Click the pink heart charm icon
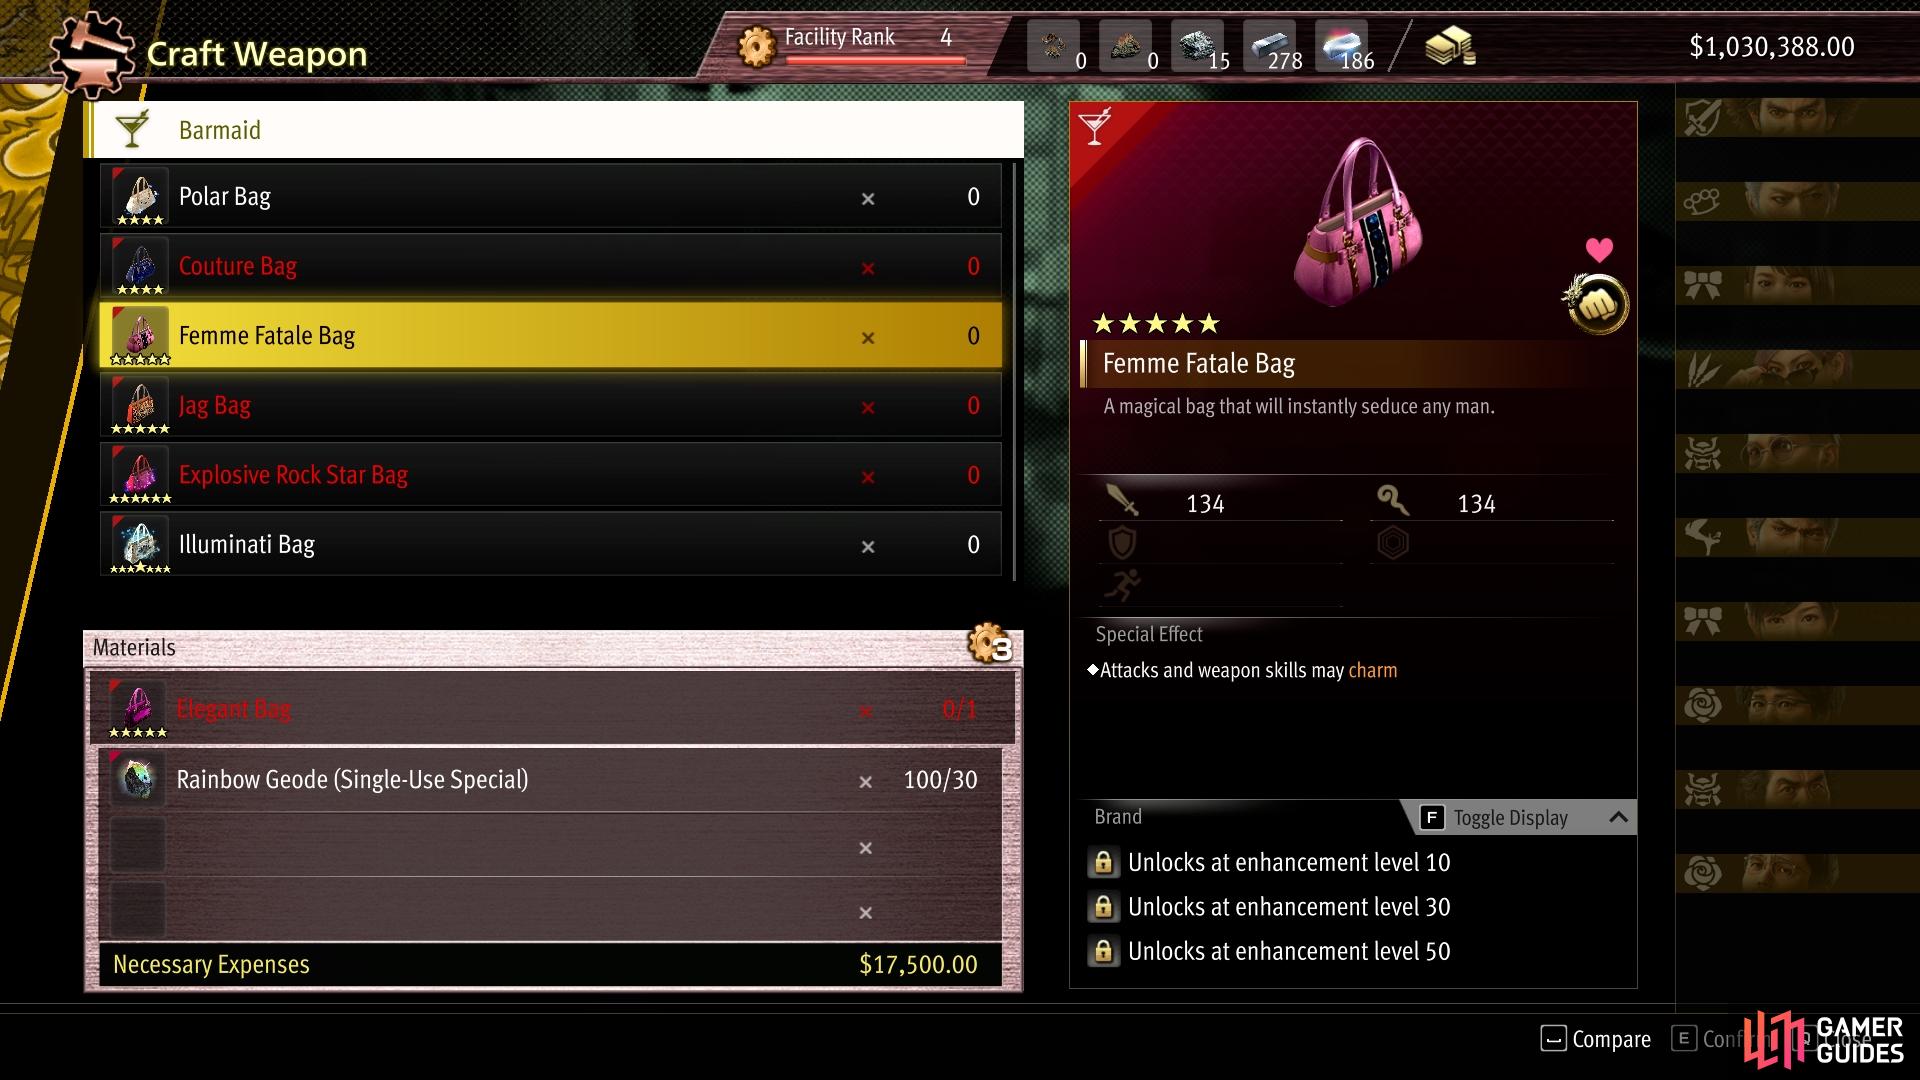 tap(1599, 250)
